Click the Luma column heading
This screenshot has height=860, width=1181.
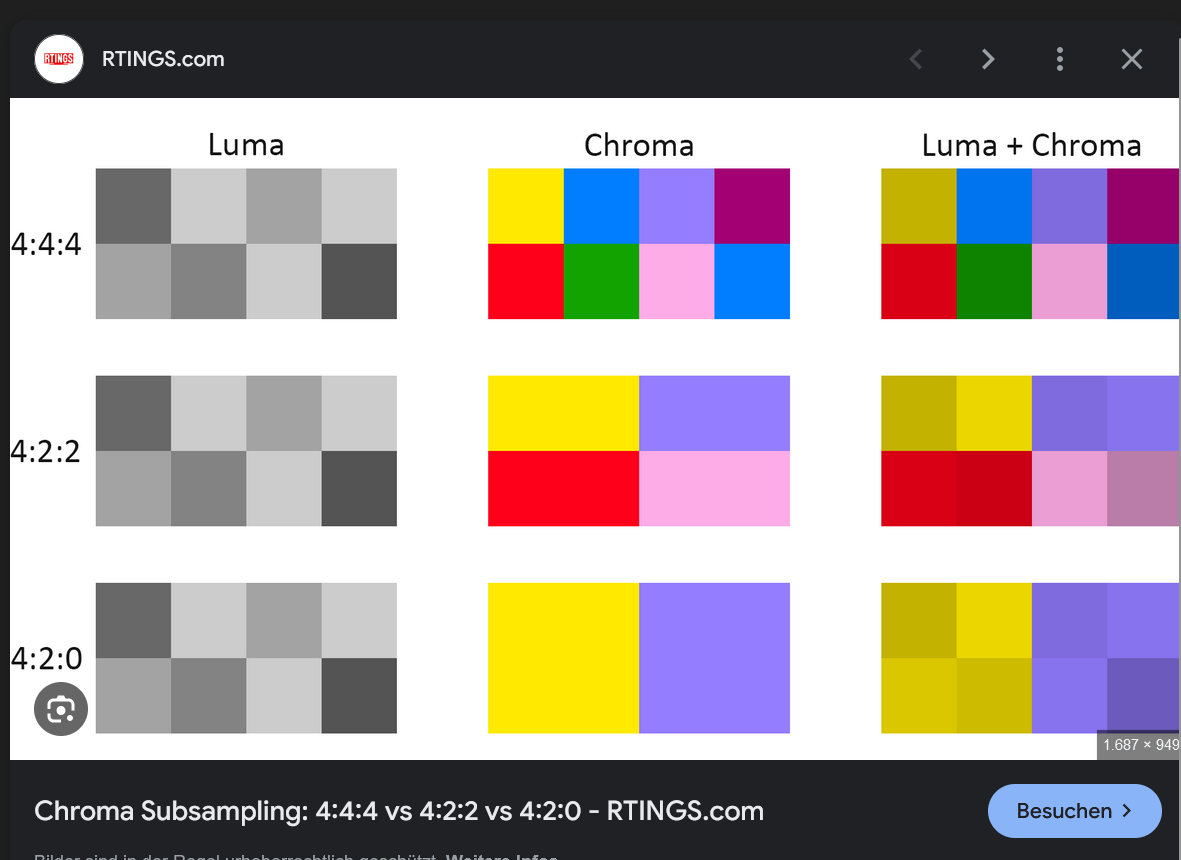[x=245, y=145]
